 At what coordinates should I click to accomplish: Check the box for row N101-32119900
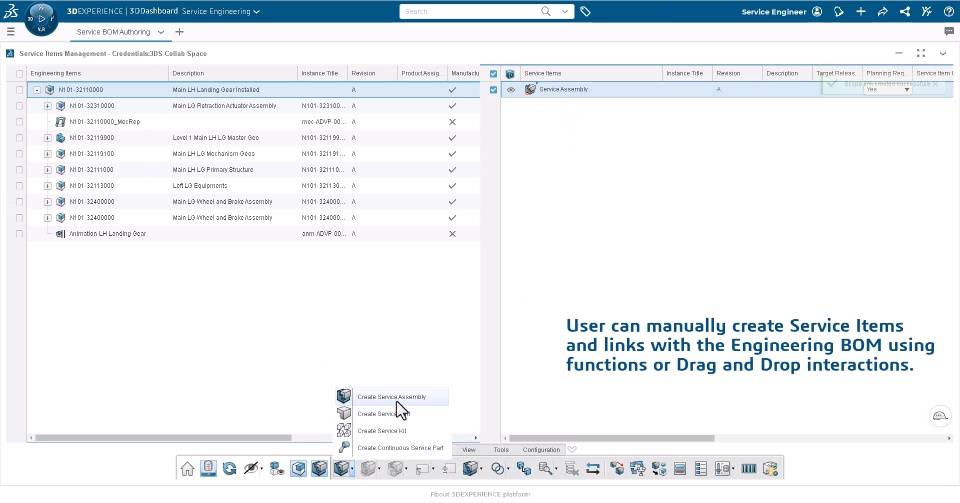20,138
